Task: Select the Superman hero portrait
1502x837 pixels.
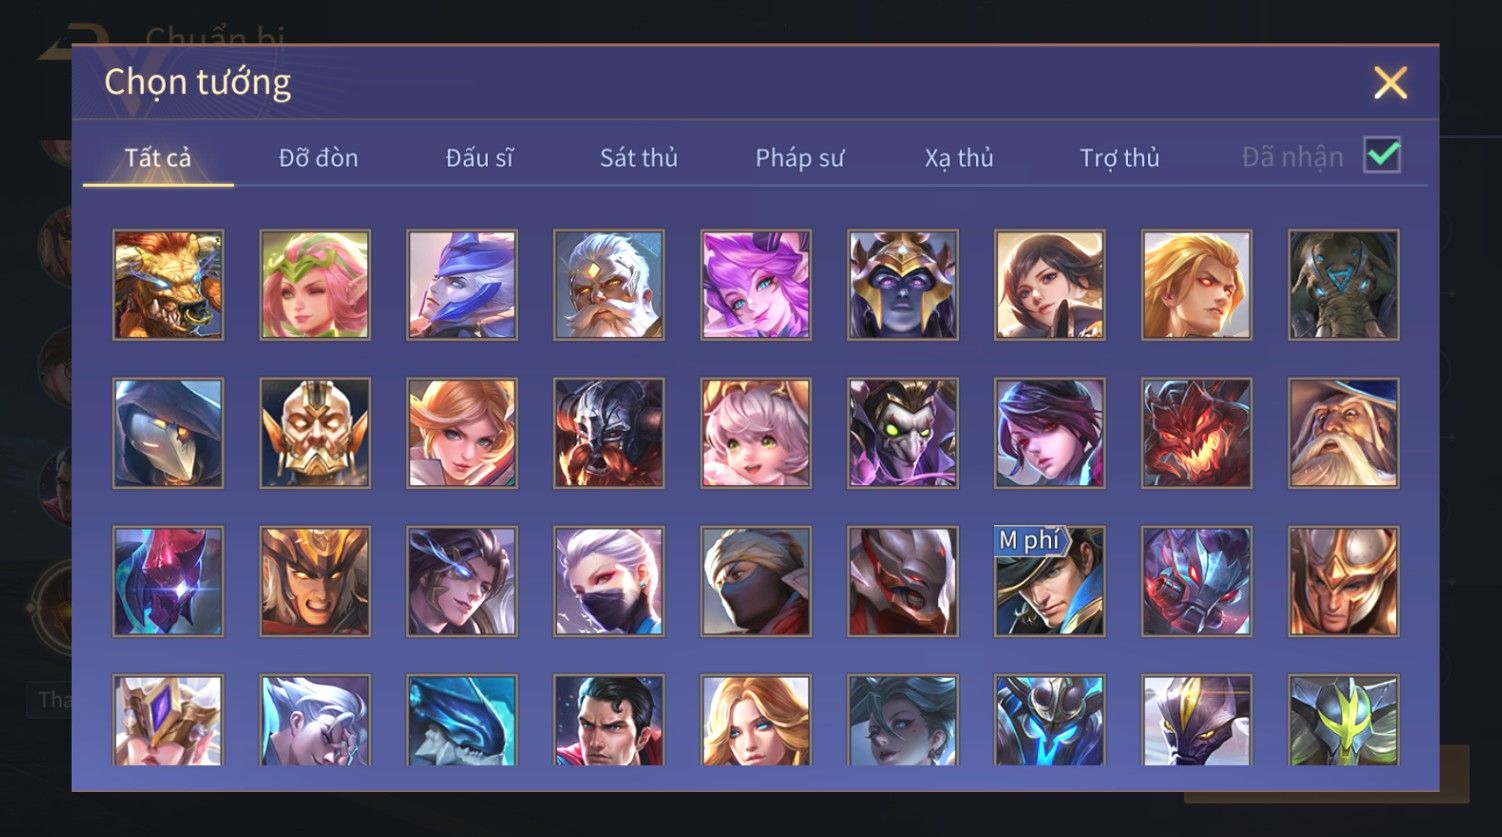Action: 609,721
